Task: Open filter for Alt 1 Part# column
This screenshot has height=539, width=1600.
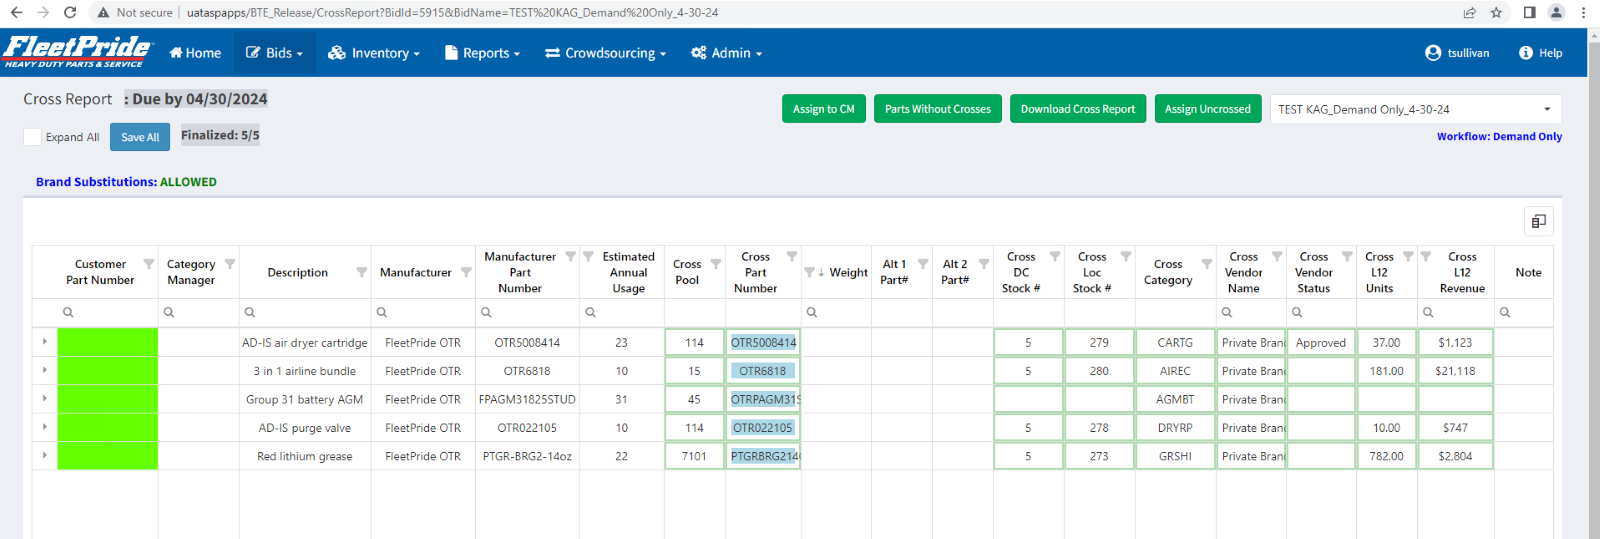Action: coord(923,264)
